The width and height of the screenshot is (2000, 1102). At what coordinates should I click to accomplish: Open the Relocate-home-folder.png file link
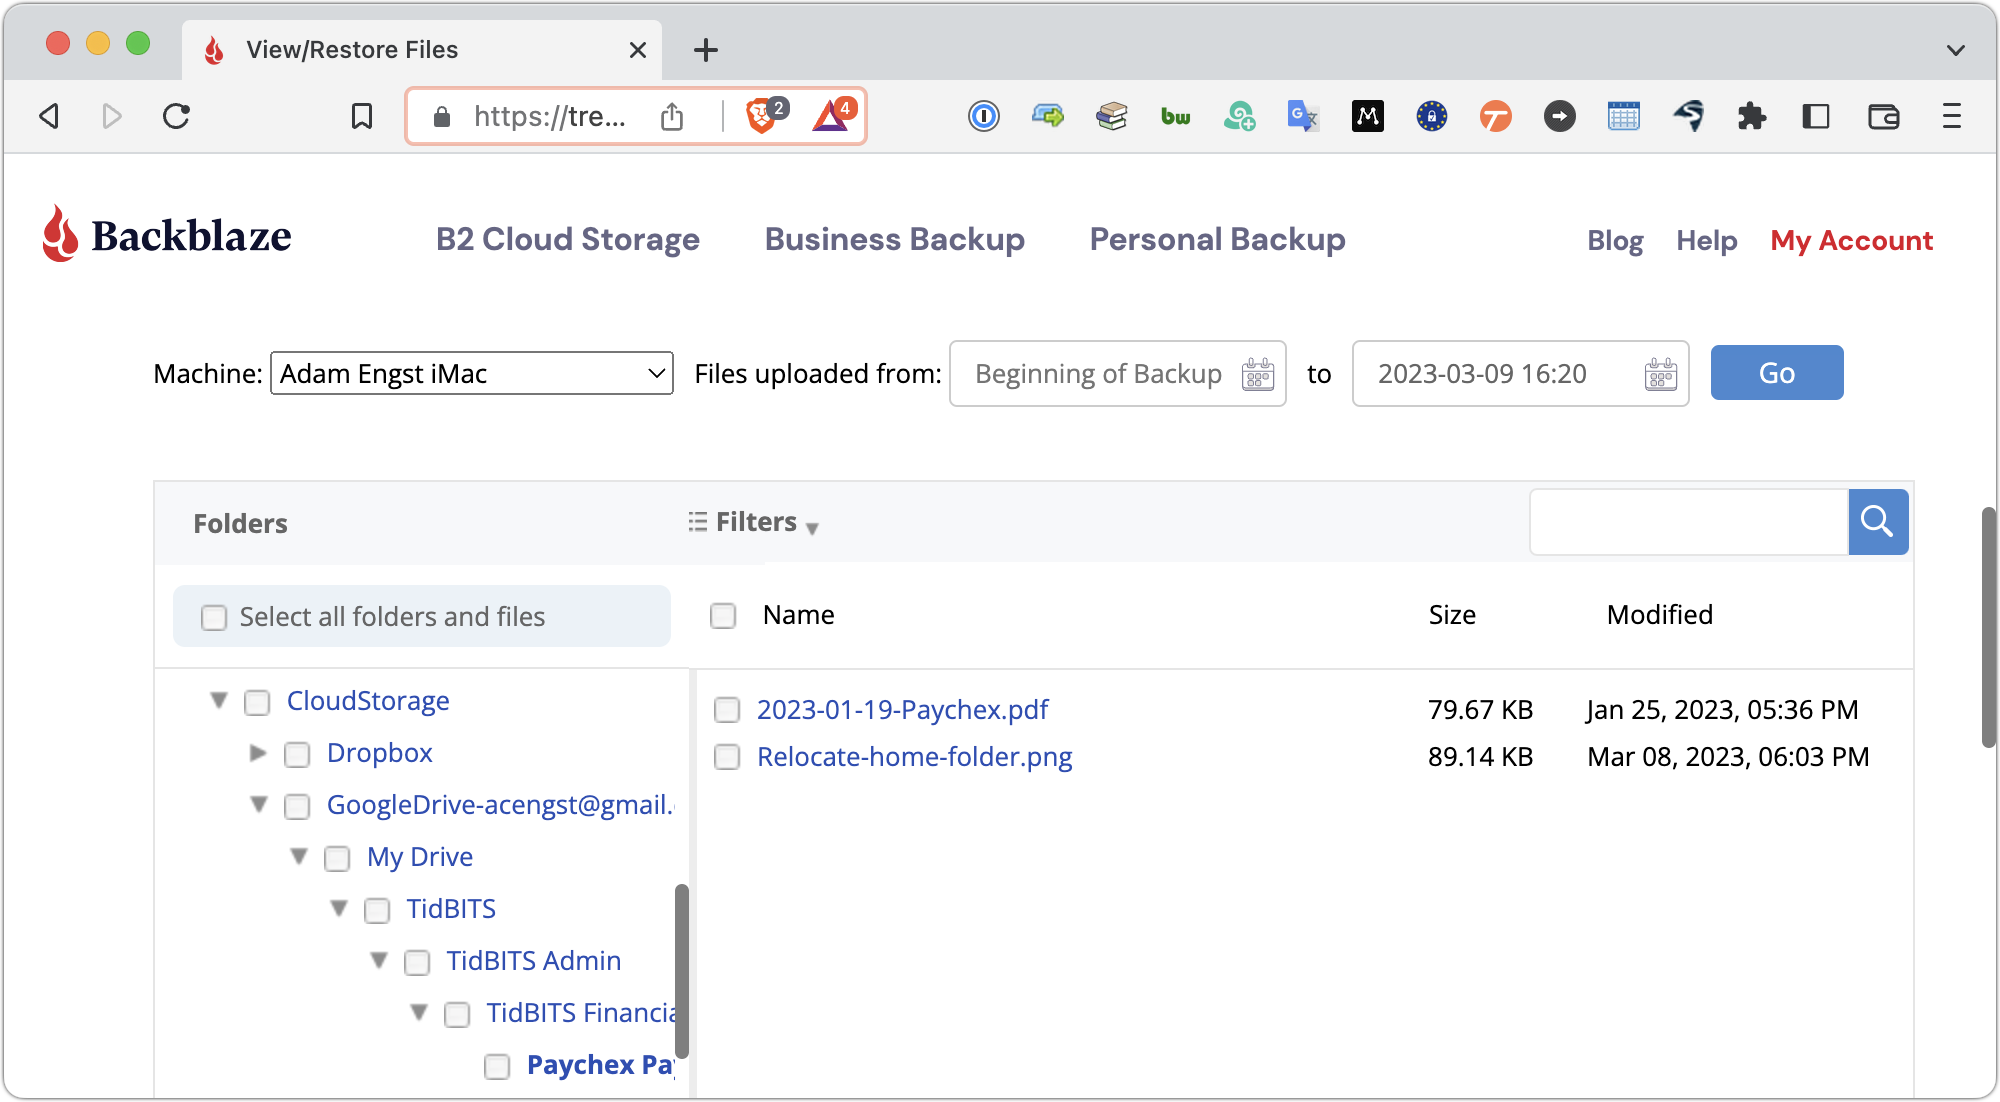pos(914,757)
